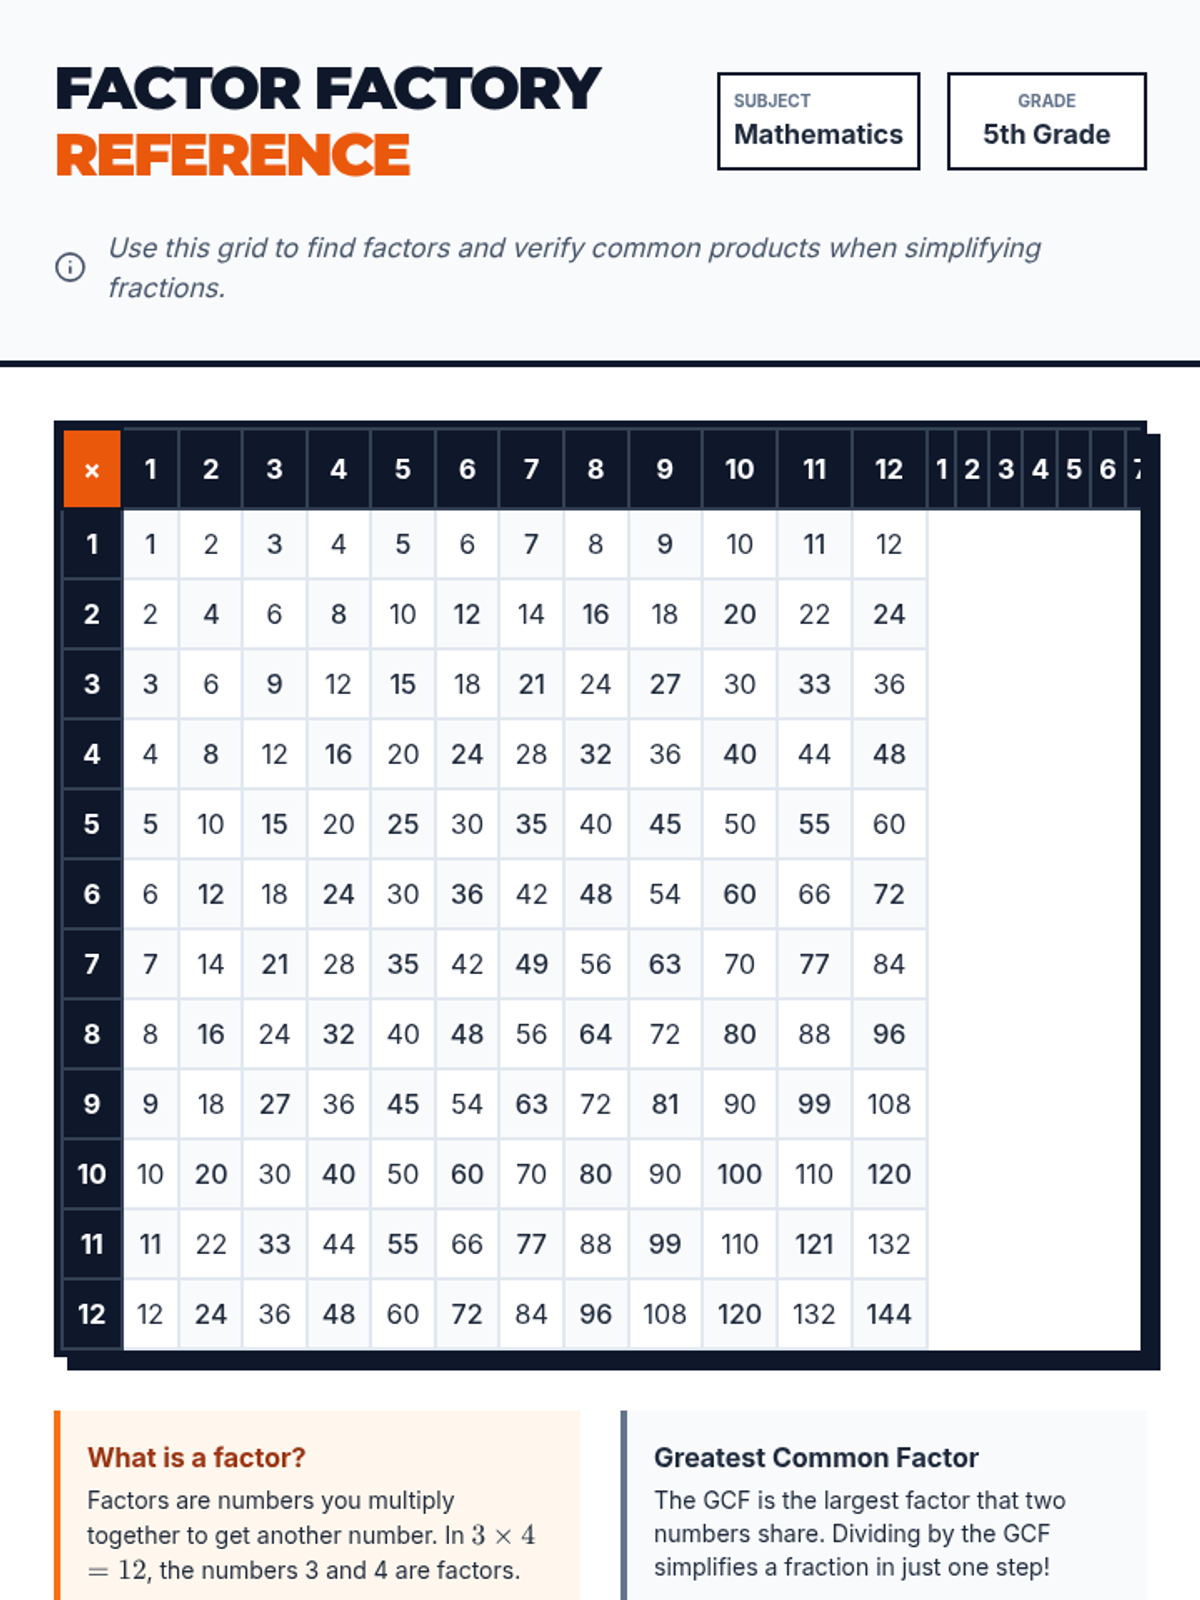
Task: Click the overflow column header 4 at right
Action: pos(1040,469)
